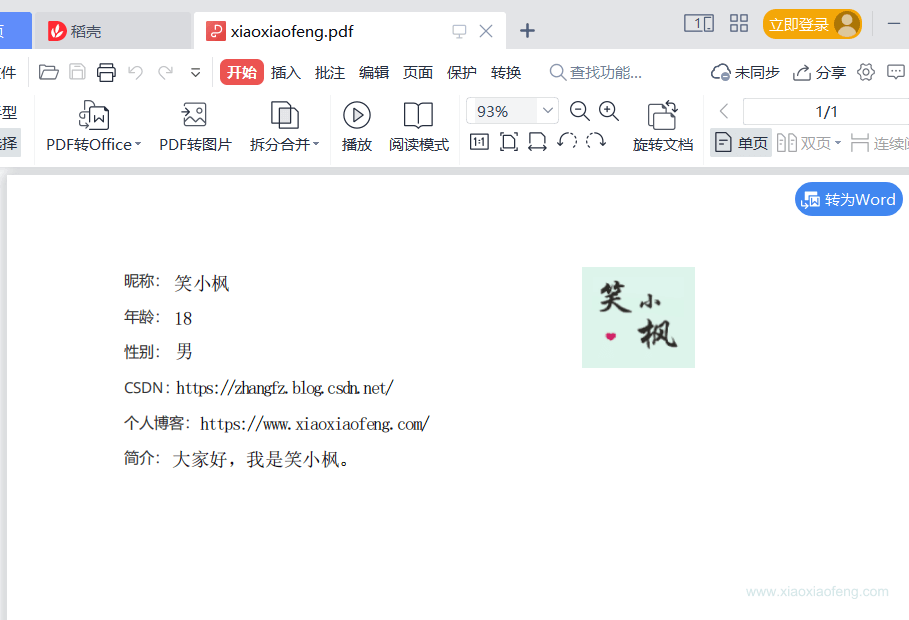Rotate page counterclockwise
The image size is (909, 620).
point(567,141)
